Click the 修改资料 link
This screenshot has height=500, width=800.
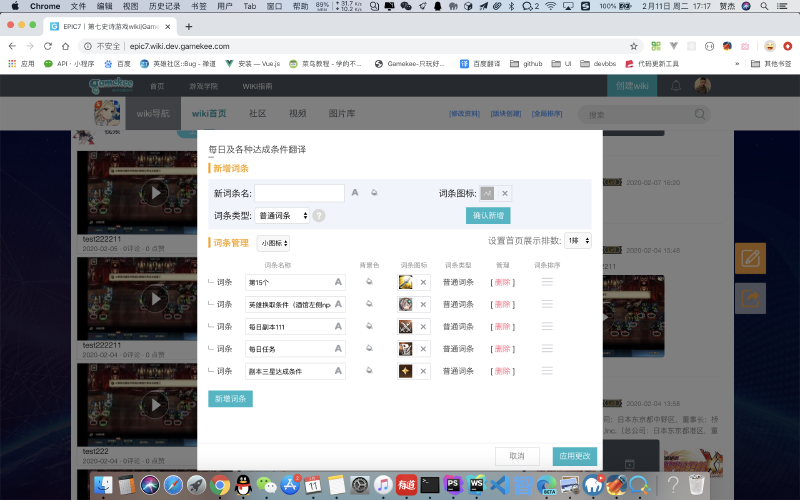pos(464,114)
